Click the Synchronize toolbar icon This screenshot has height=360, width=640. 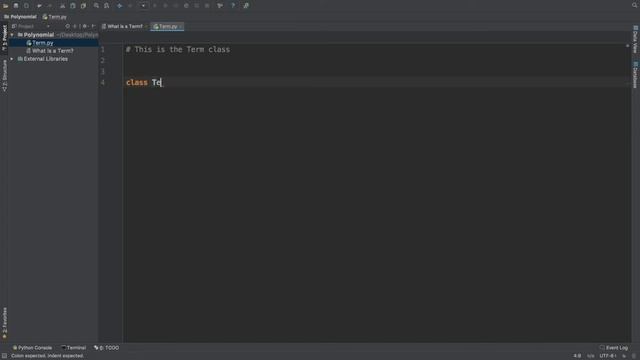(x=27, y=6)
